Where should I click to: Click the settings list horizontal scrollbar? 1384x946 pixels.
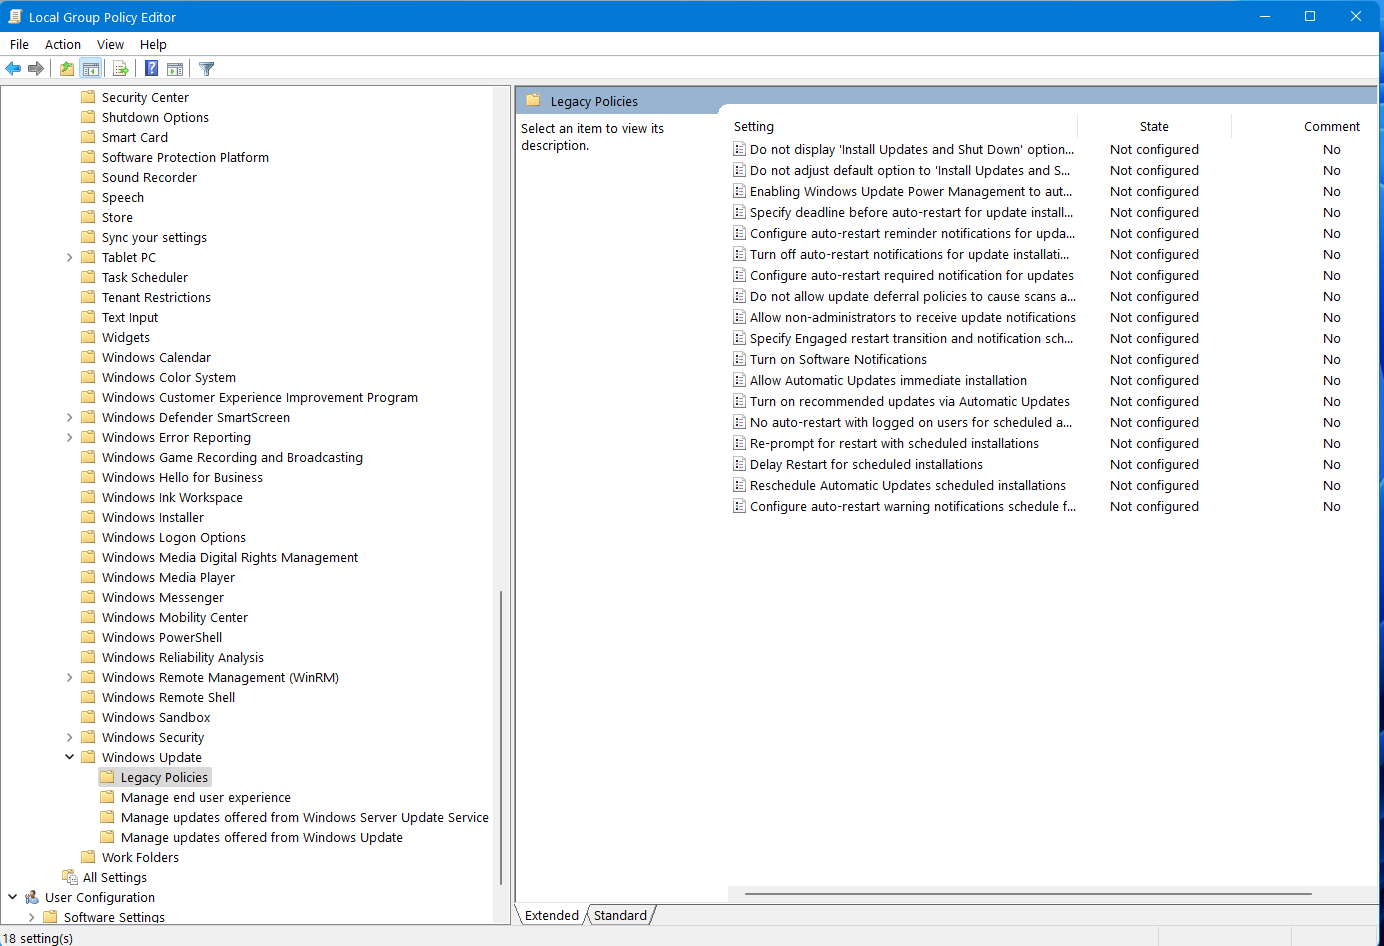tap(1027, 894)
